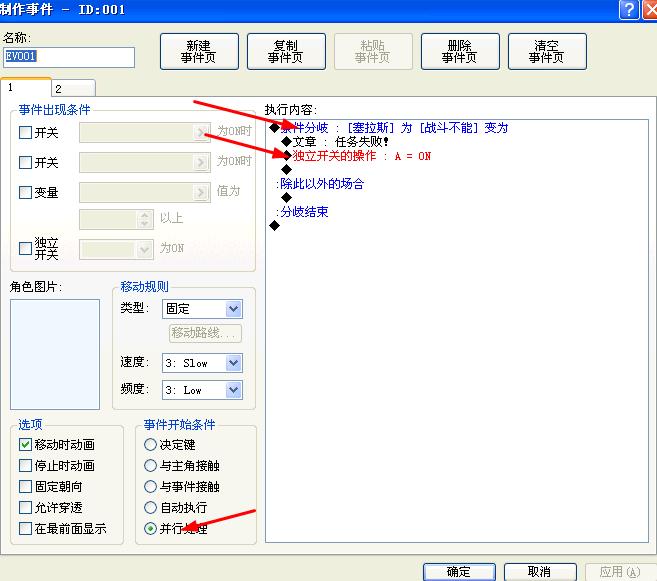This screenshot has width=657, height=581.
Task: Select the 并行处理 trigger radio button
Action: [150, 529]
